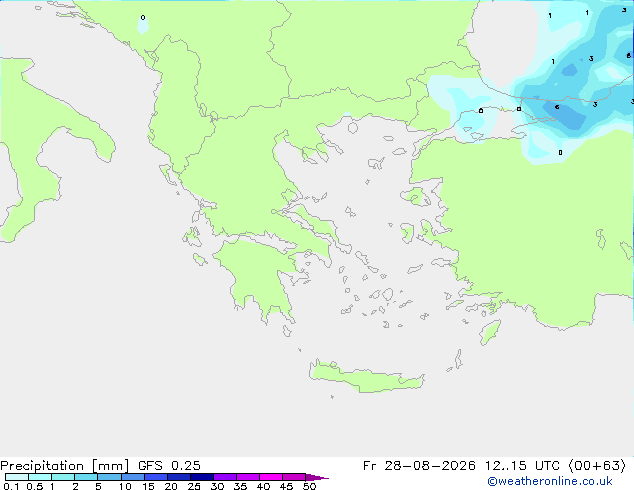Pick the 25–30 mm legend color swatch

coord(202,477)
